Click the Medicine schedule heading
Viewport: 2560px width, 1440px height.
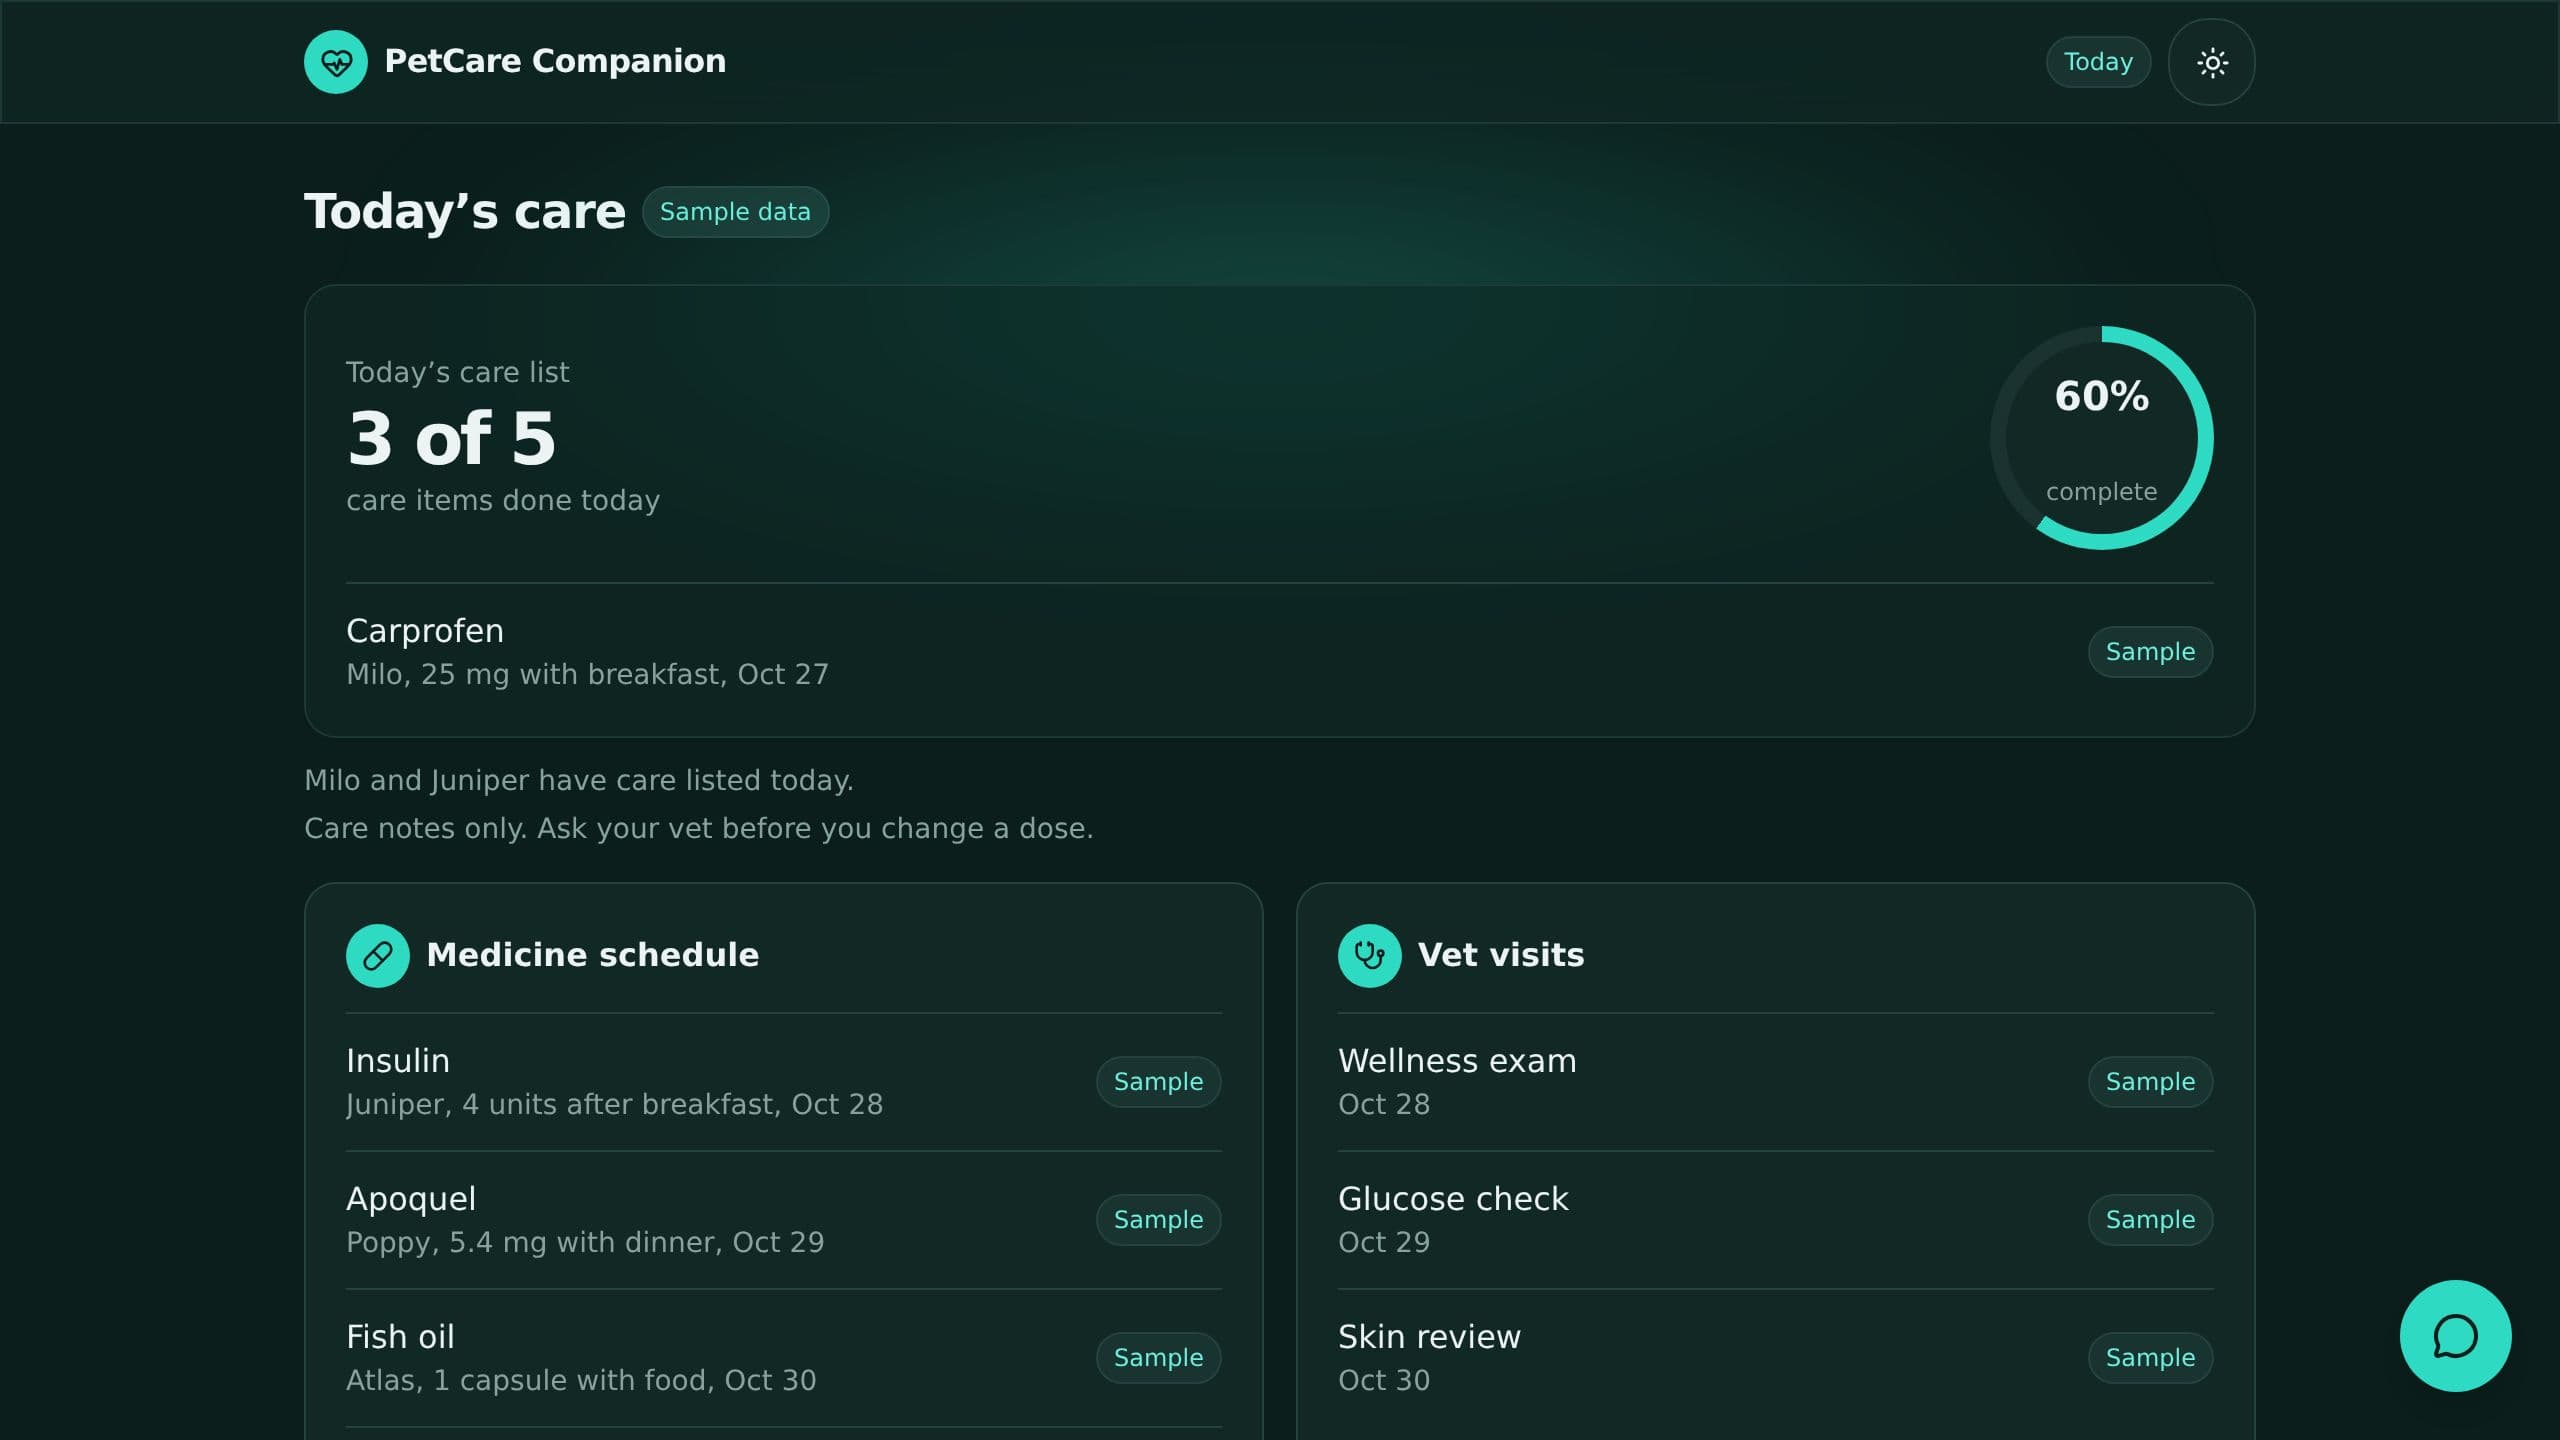click(x=592, y=956)
